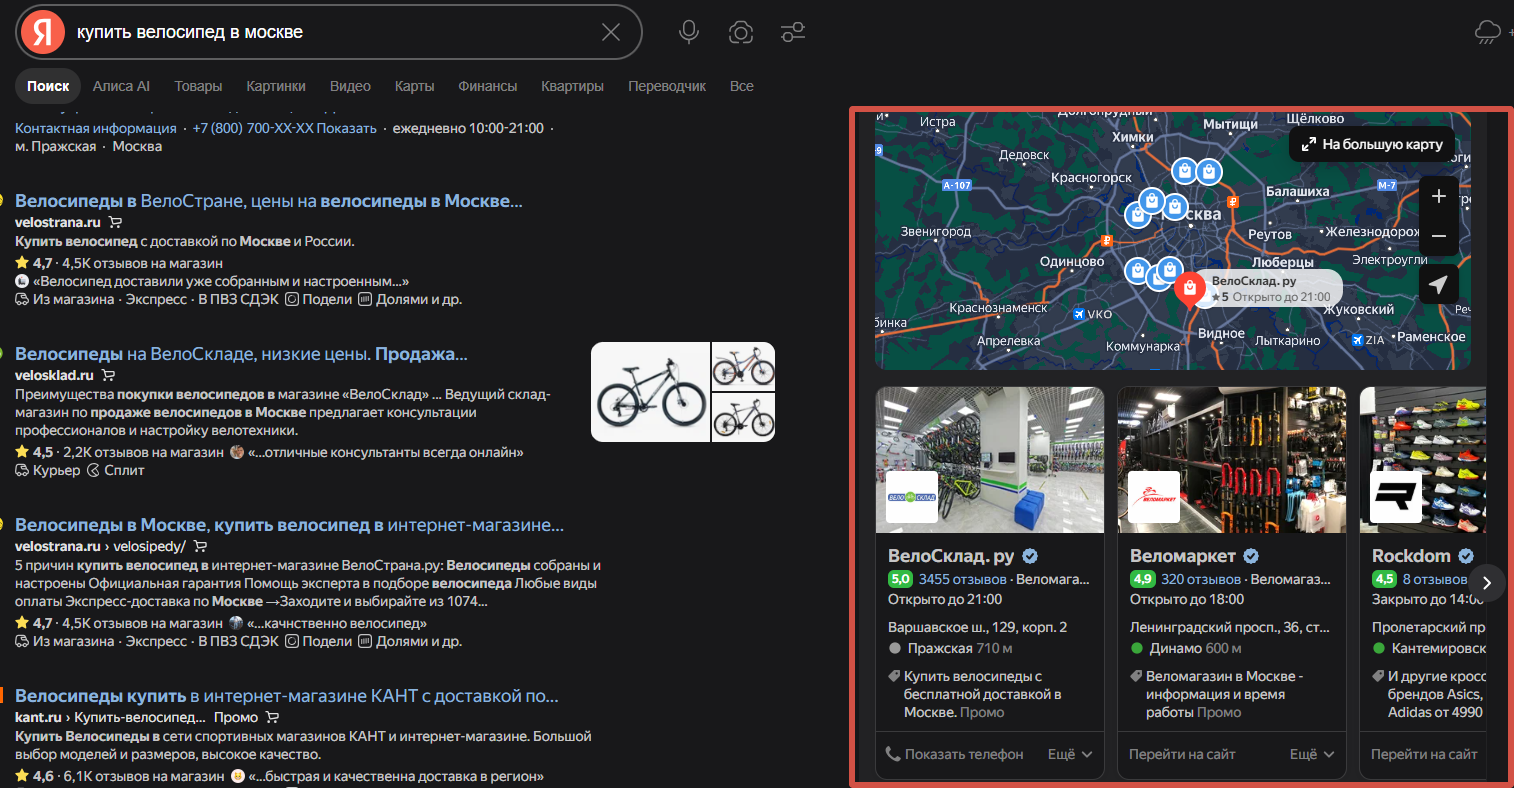Open result 'Велосипеды в Москве, купить велосипед'
1514x788 pixels.
(x=290, y=525)
